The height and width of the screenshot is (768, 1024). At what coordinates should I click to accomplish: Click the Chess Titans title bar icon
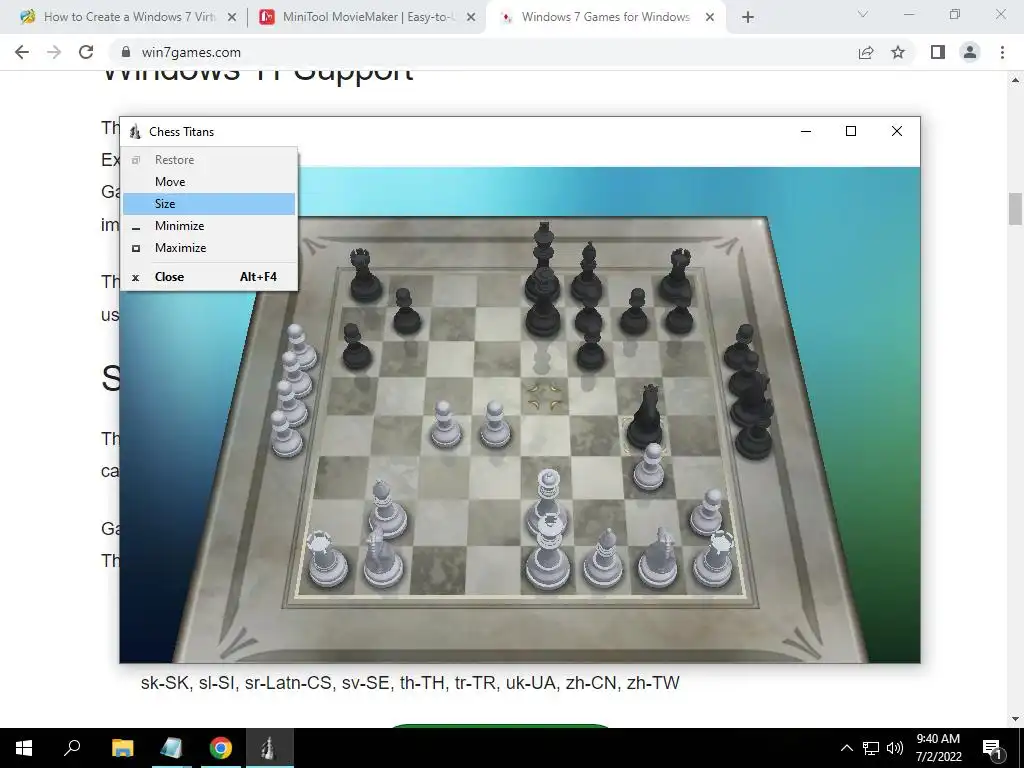135,132
